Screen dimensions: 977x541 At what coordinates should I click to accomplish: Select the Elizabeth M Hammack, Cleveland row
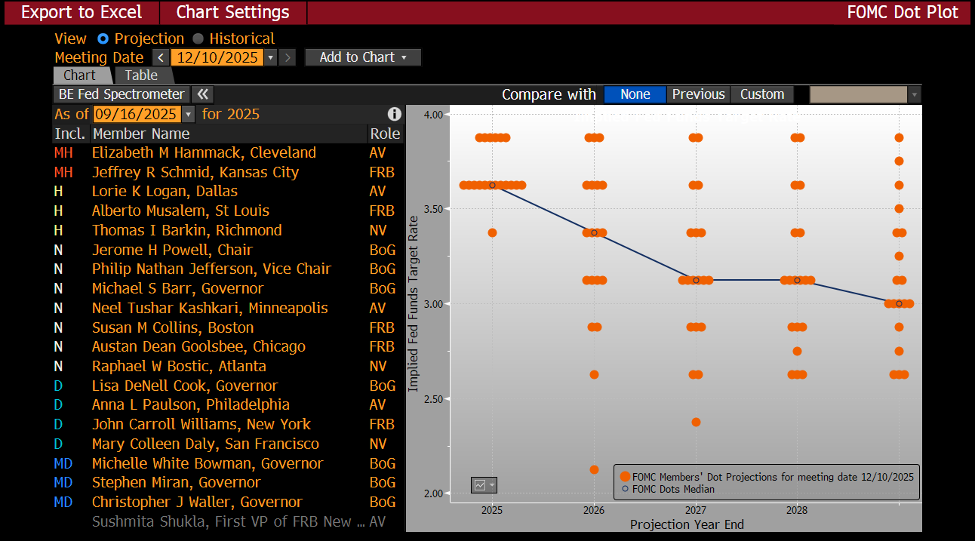(228, 153)
